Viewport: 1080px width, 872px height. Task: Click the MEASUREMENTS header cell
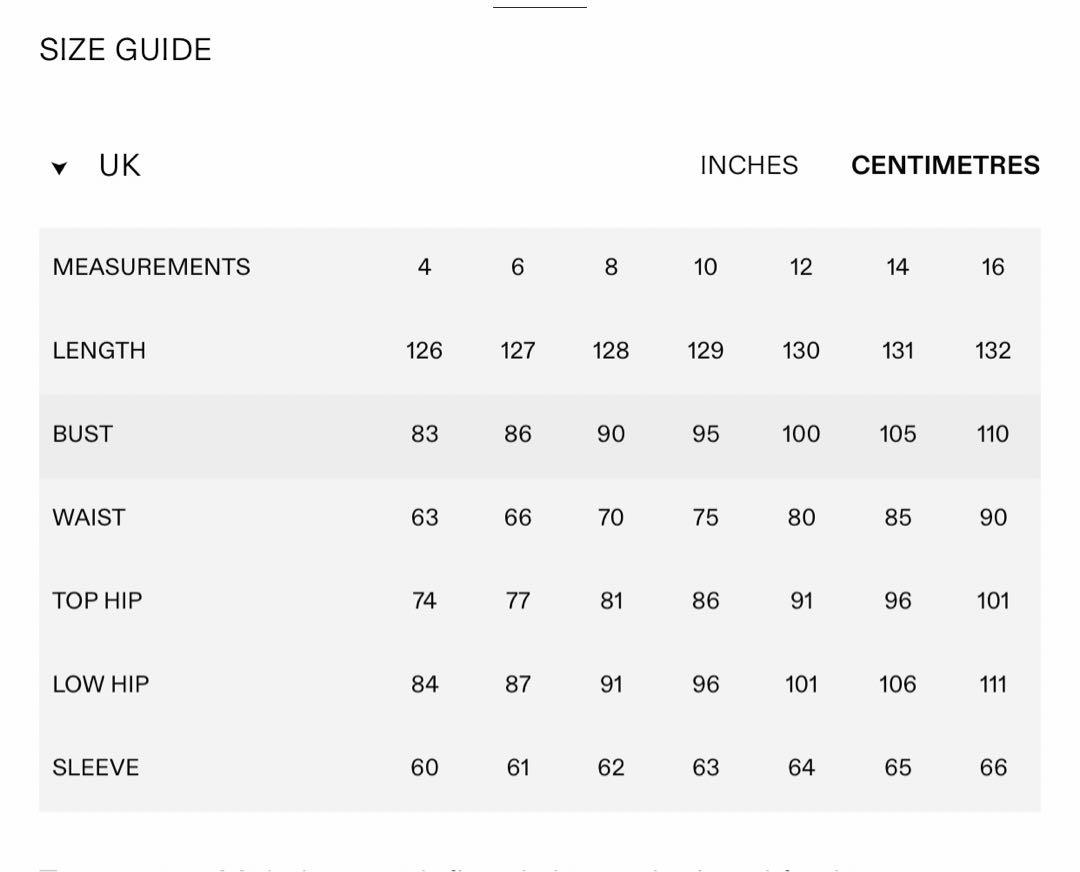152,267
